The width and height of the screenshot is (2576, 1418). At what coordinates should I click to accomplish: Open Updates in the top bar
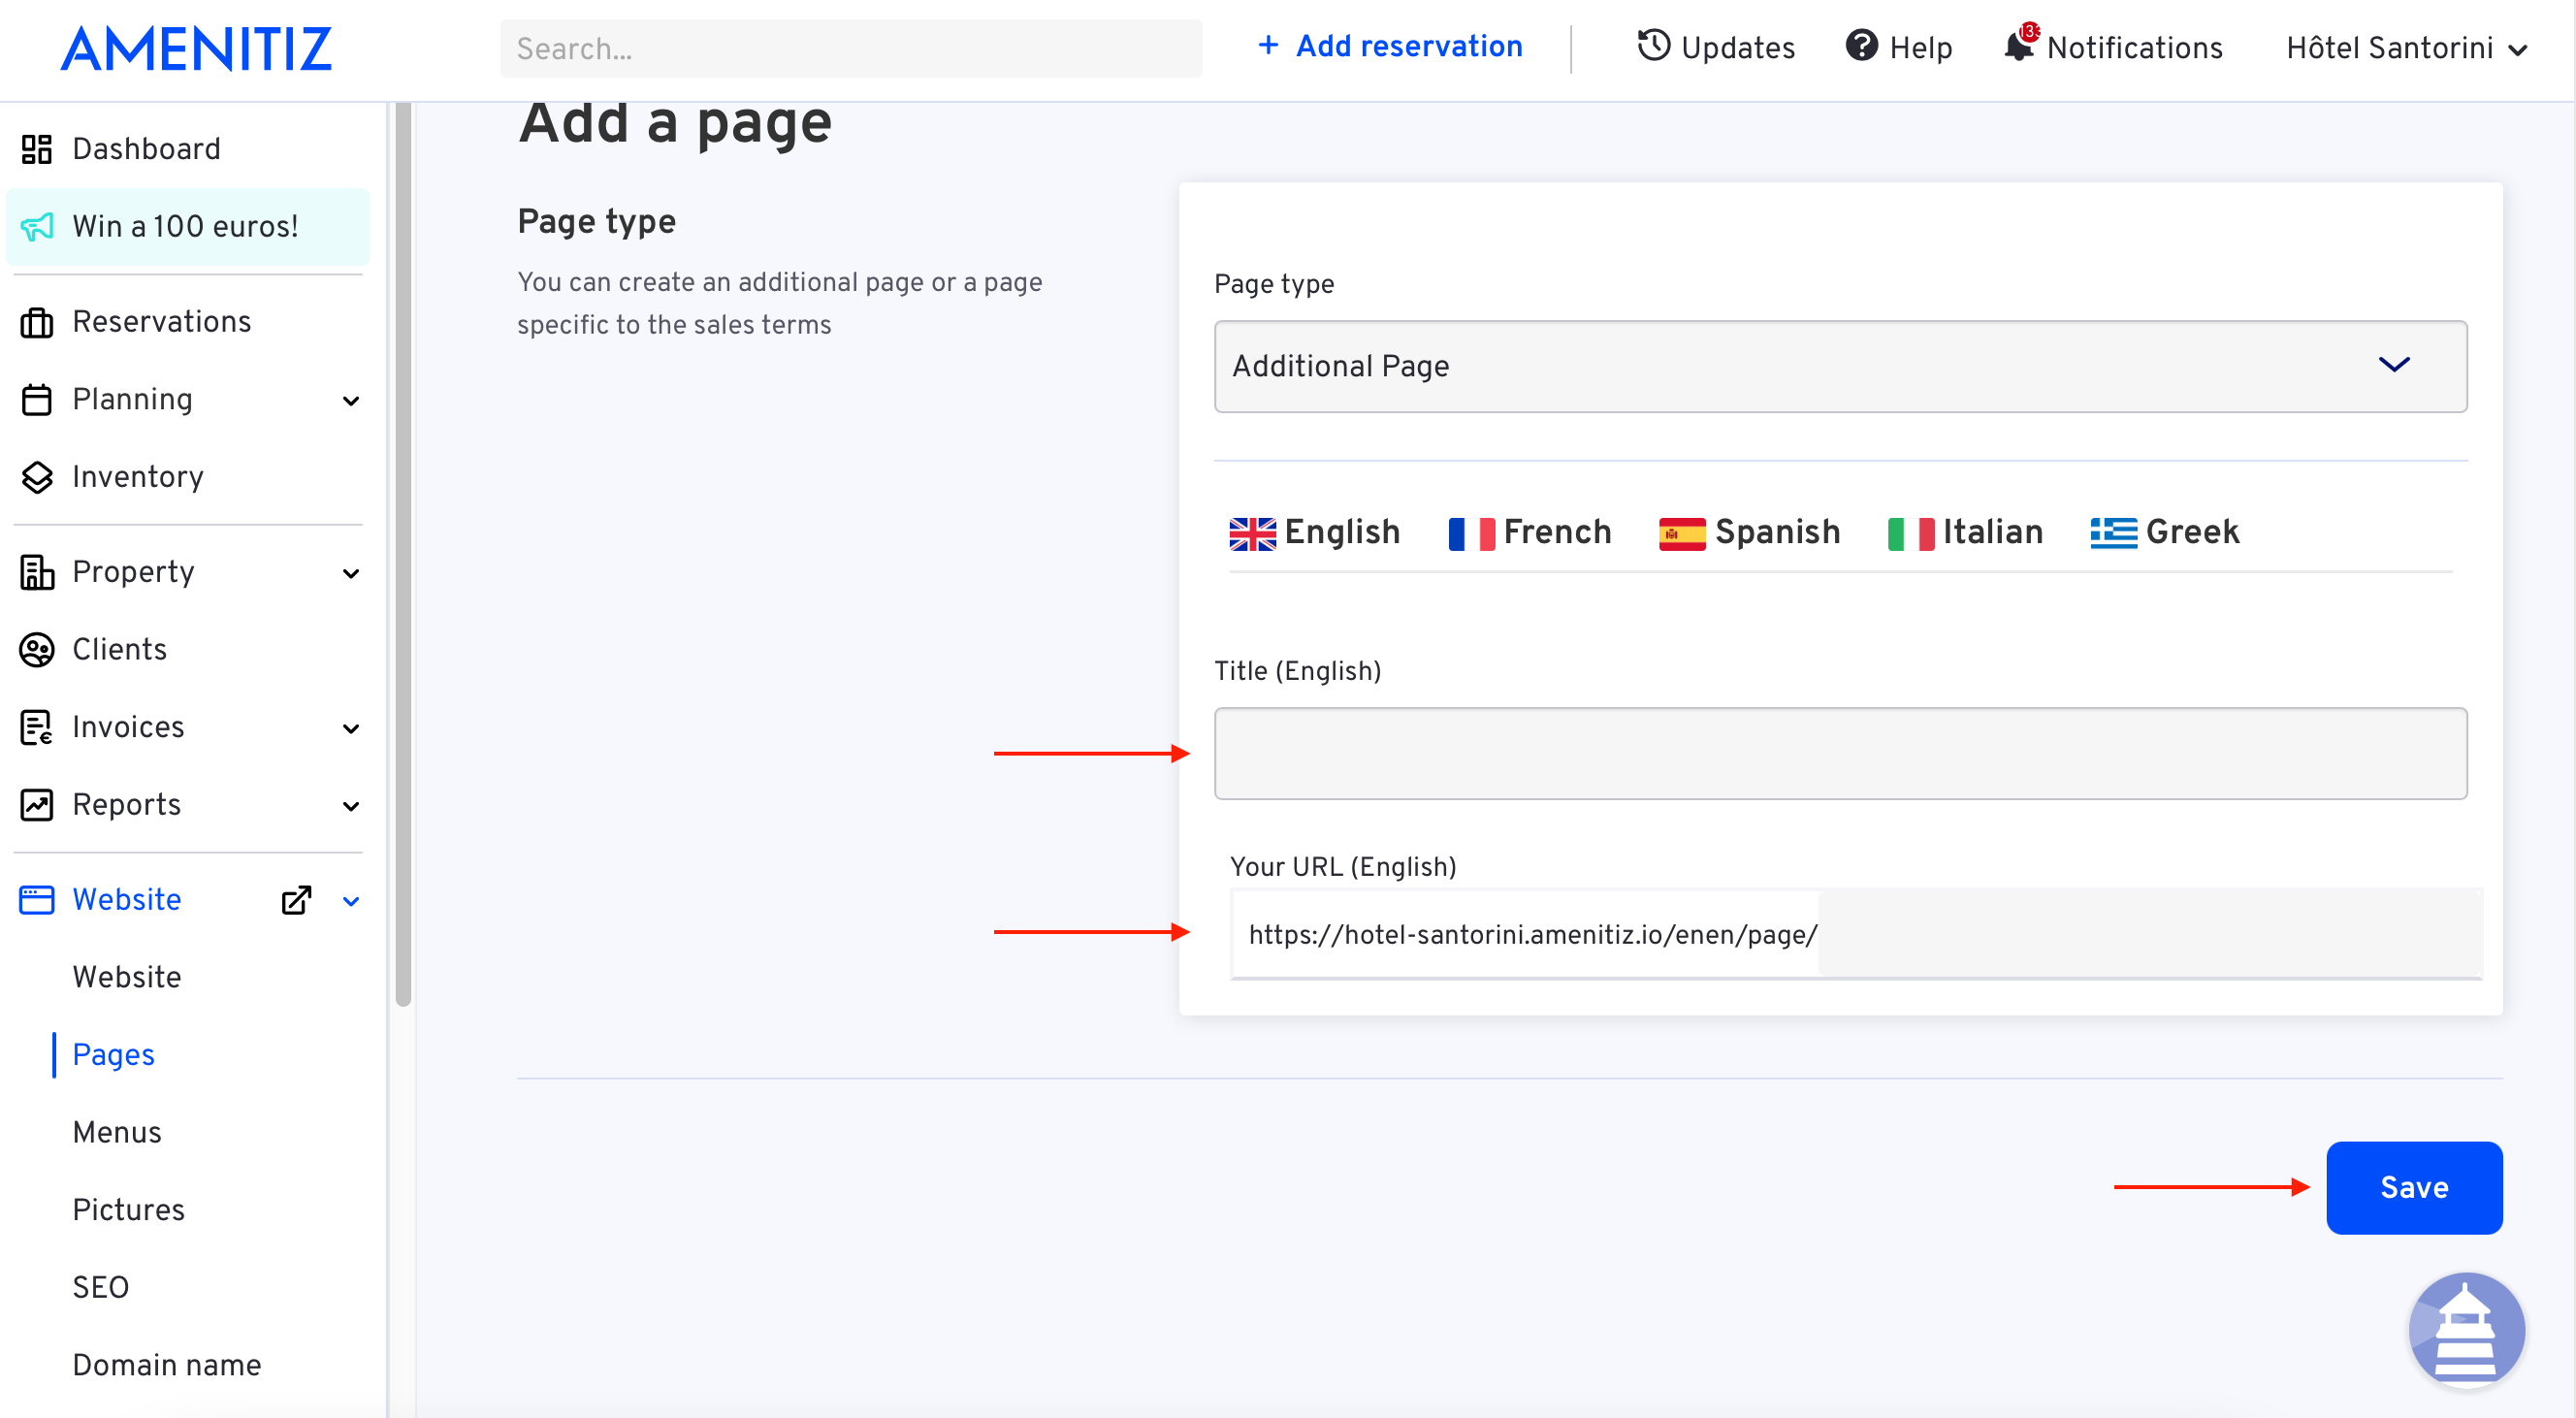click(1716, 47)
